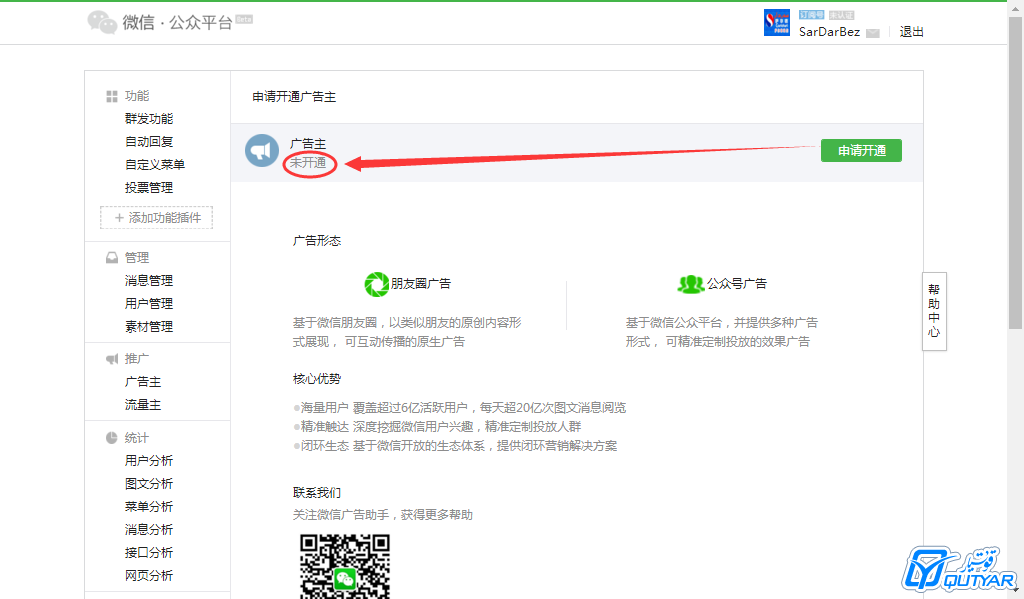Click the green 公众号广告 people icon
Image resolution: width=1024 pixels, height=599 pixels.
pyautogui.click(x=690, y=284)
